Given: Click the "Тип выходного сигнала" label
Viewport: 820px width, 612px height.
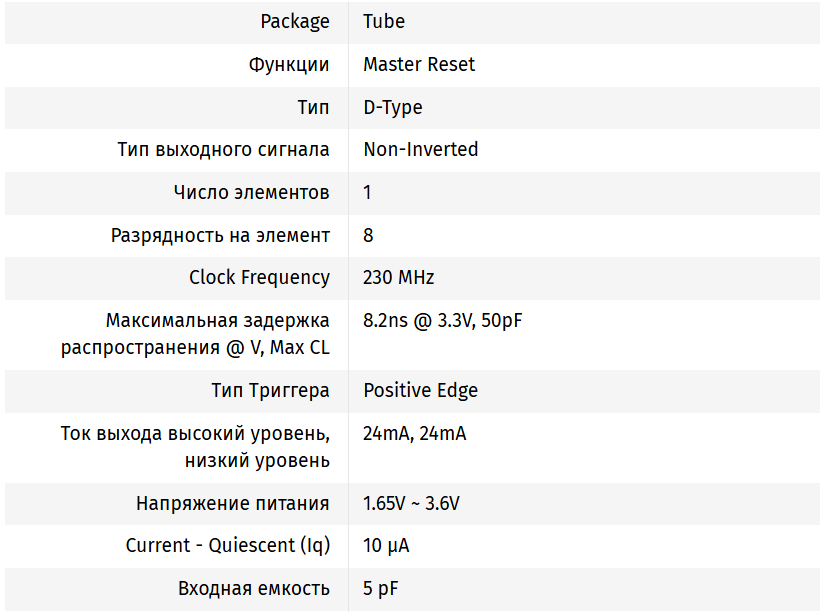Looking at the screenshot, I should pyautogui.click(x=223, y=149).
